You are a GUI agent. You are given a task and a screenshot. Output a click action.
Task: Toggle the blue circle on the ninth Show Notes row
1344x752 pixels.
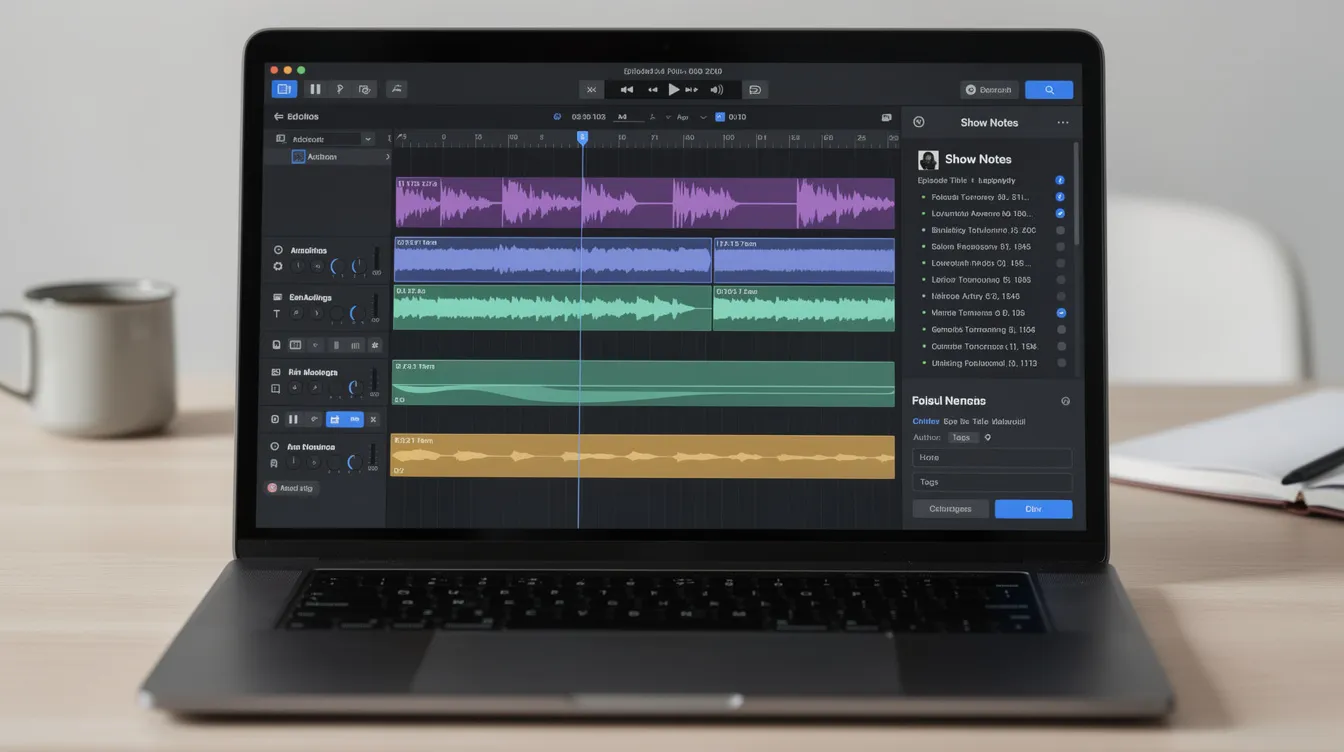(x=1061, y=313)
